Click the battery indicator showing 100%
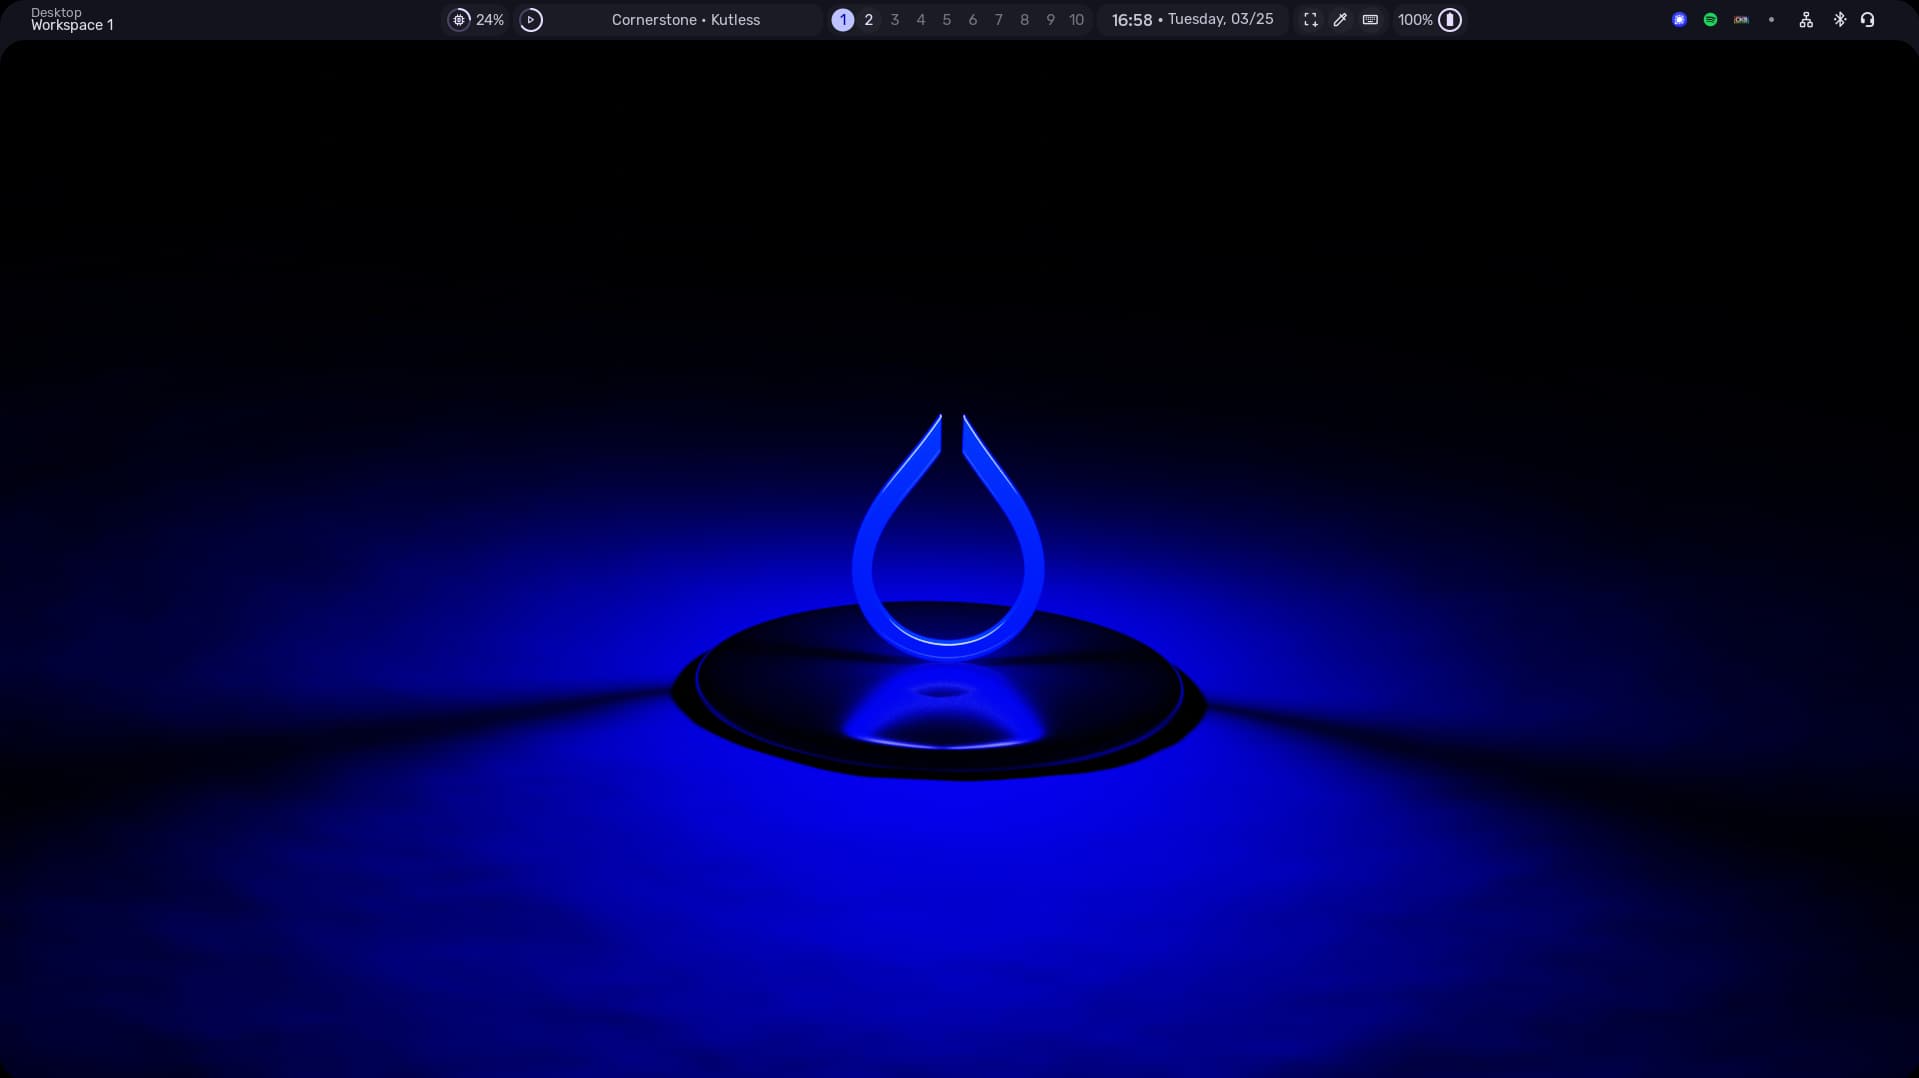The width and height of the screenshot is (1919, 1078). coord(1429,19)
